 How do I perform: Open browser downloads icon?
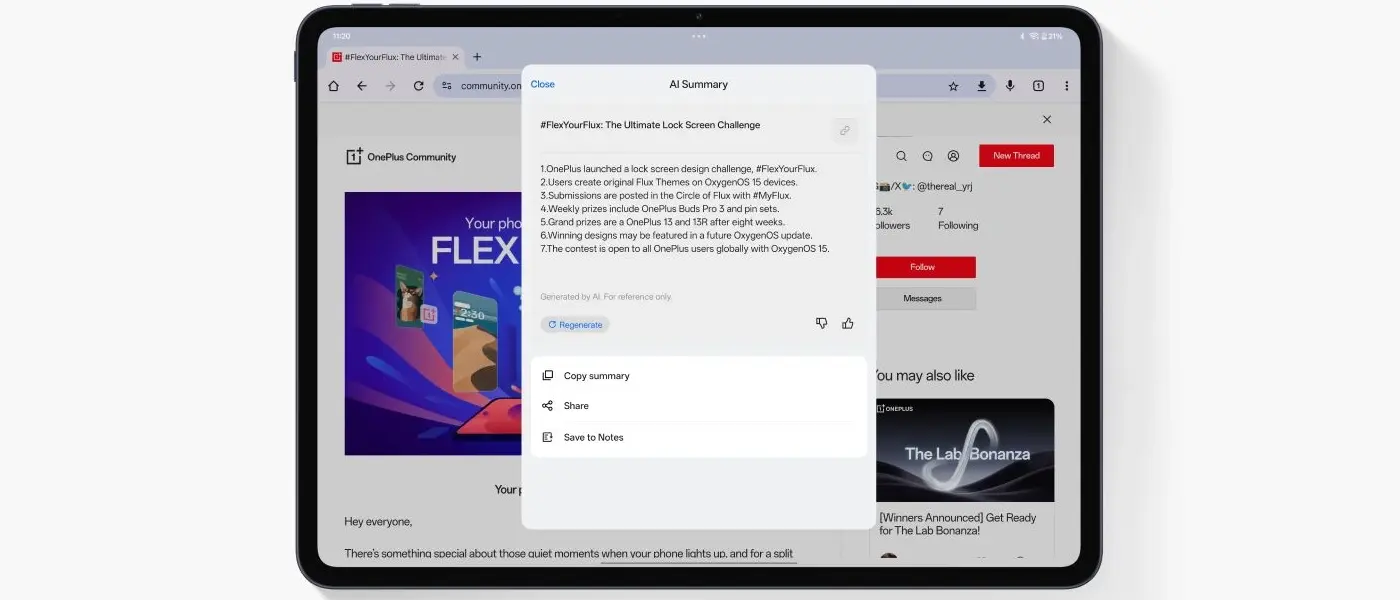click(982, 86)
